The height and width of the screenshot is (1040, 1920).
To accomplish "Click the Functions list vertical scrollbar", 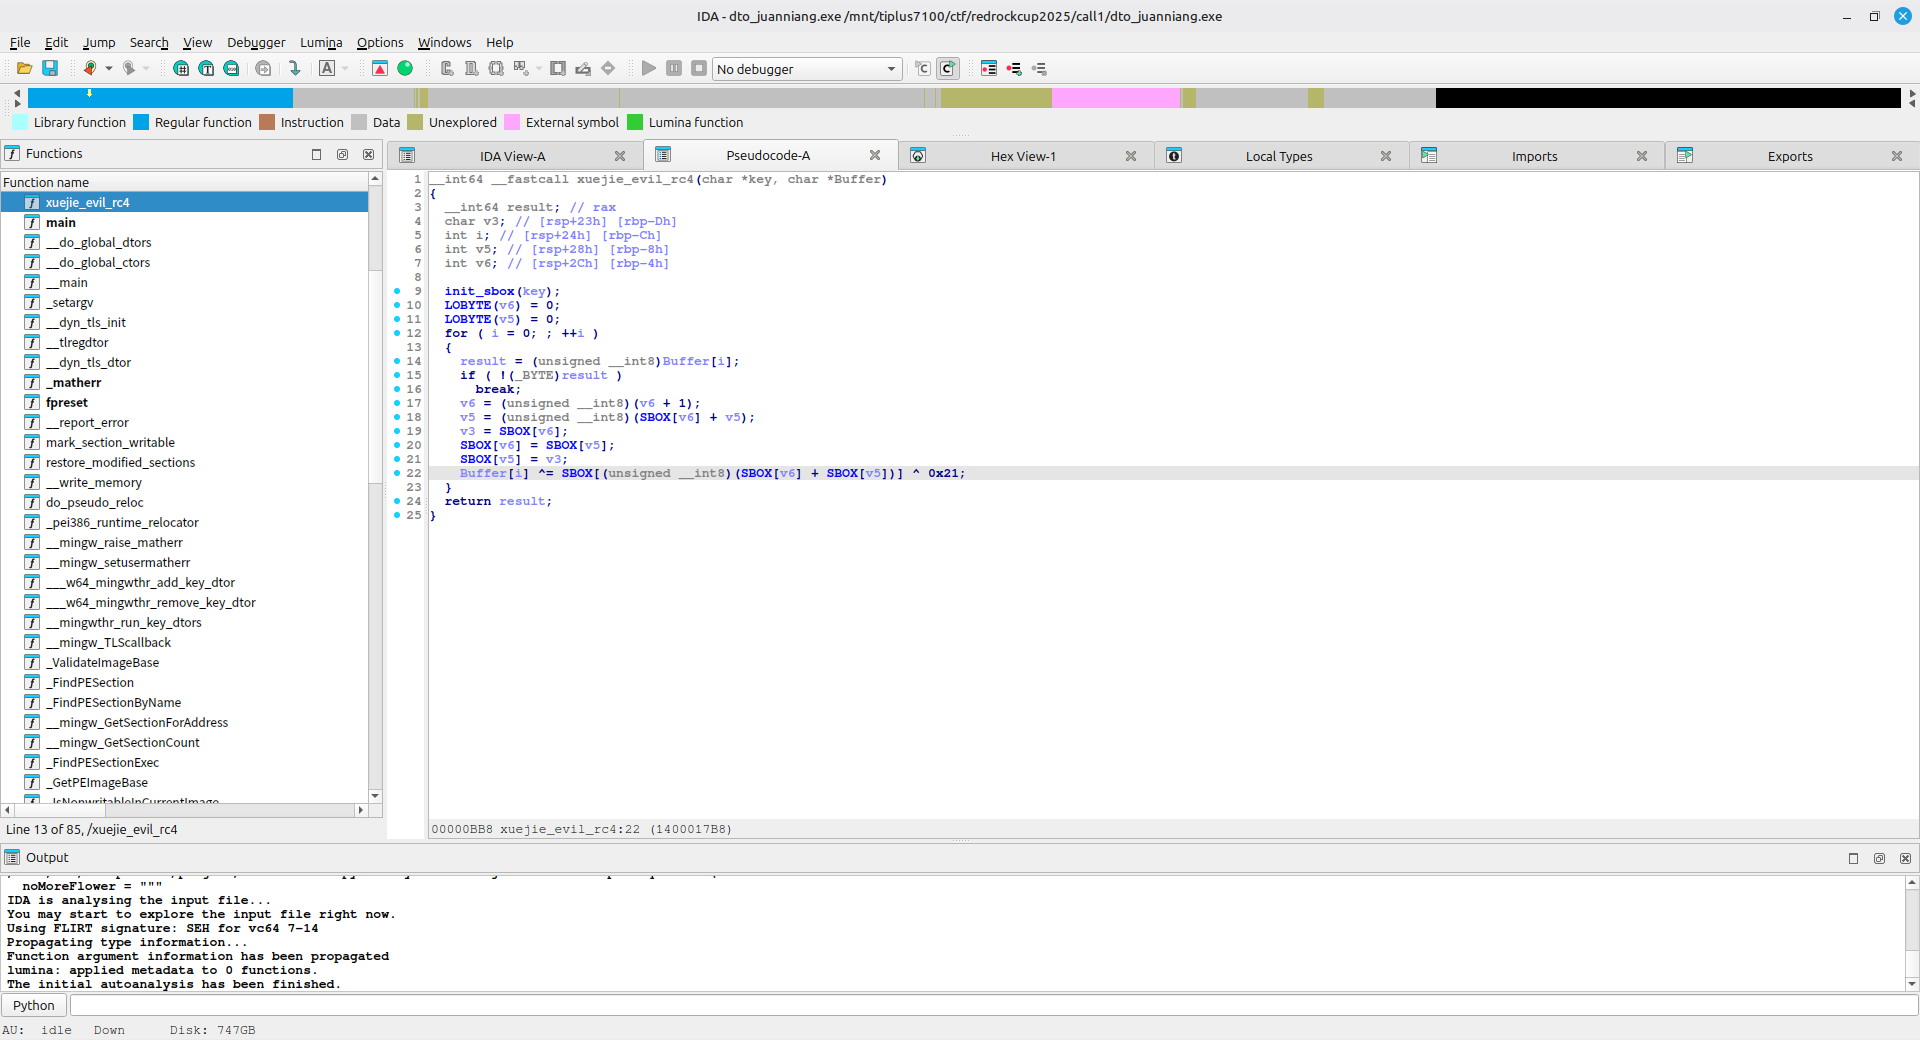I will point(375,487).
